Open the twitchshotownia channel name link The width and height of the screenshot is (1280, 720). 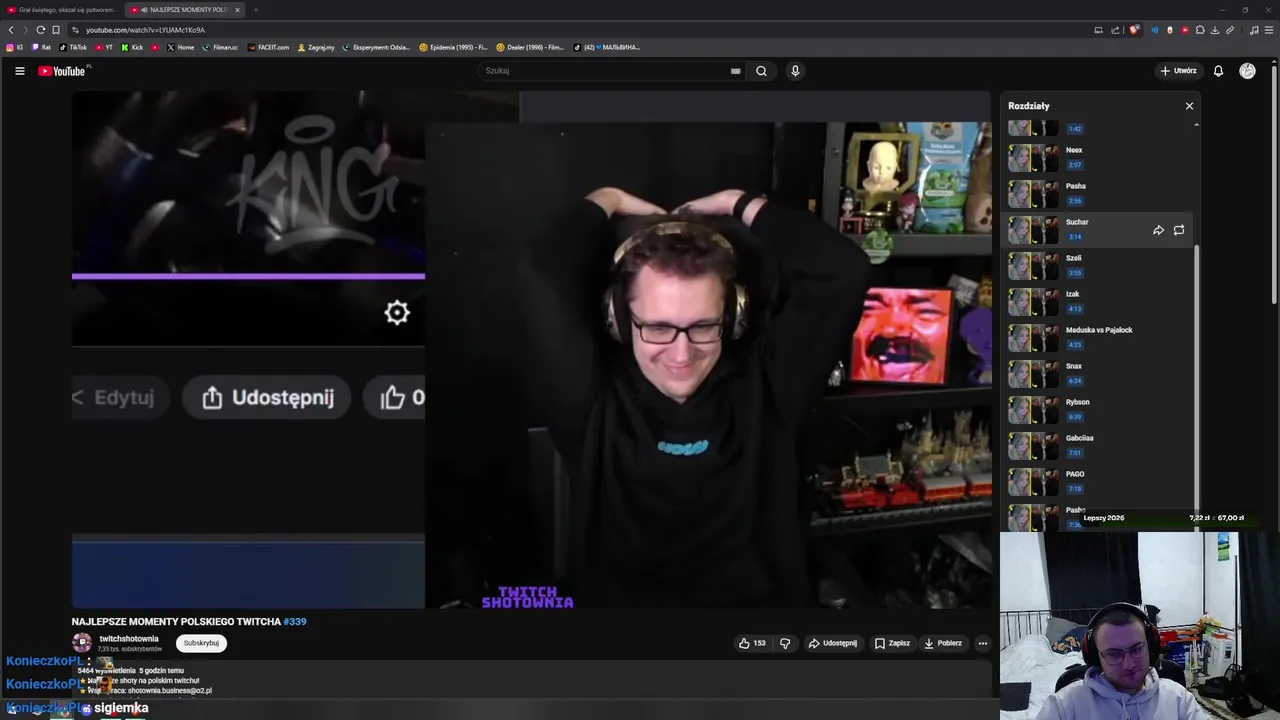pyautogui.click(x=129, y=639)
